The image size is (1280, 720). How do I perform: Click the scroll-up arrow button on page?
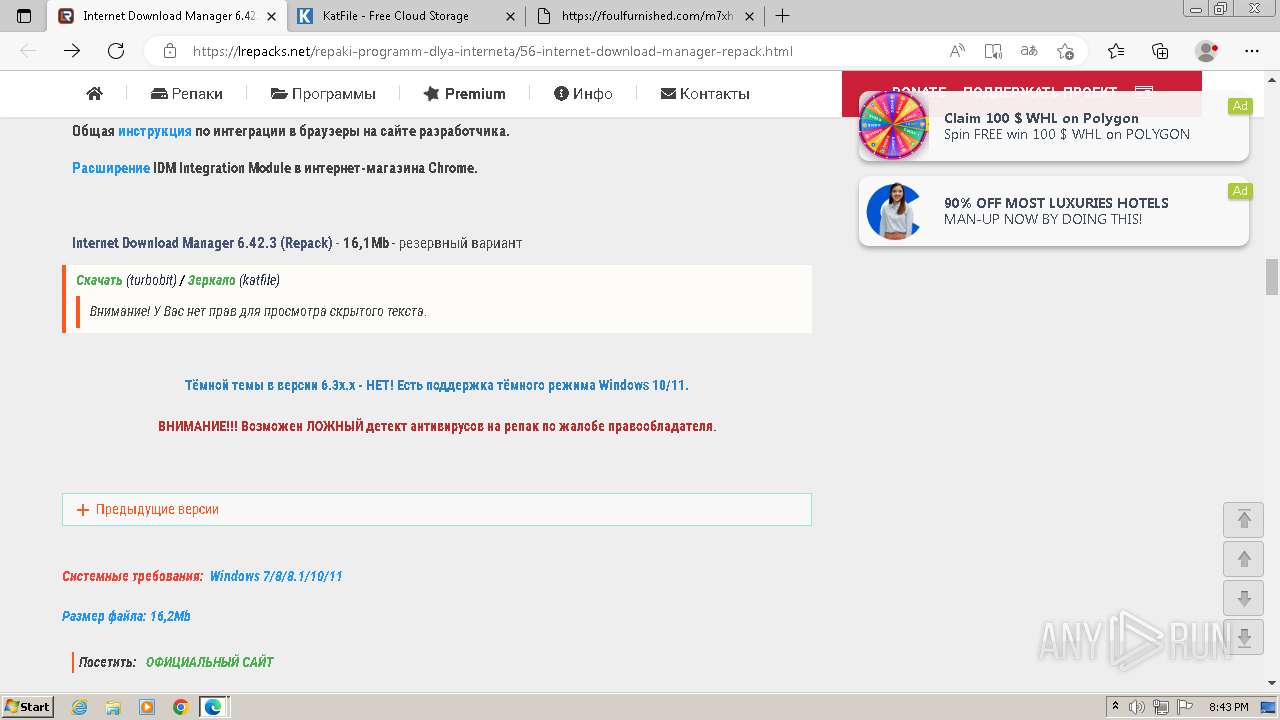tap(1244, 559)
